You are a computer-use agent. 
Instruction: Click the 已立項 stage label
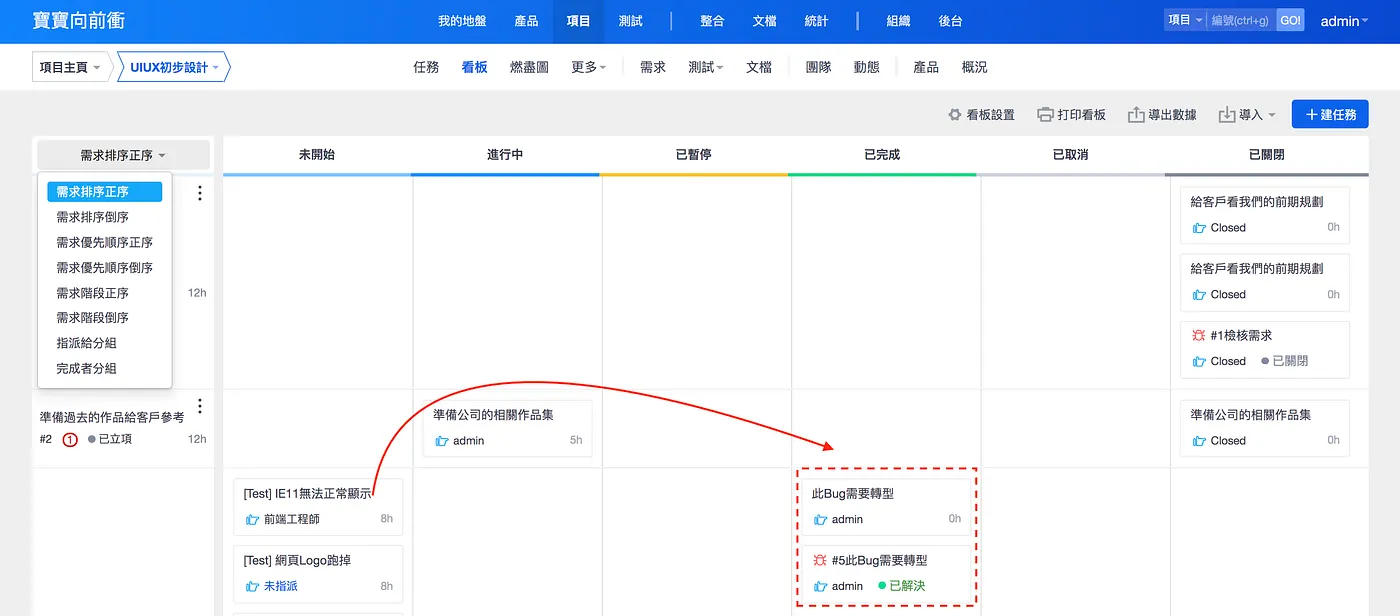tap(111, 439)
